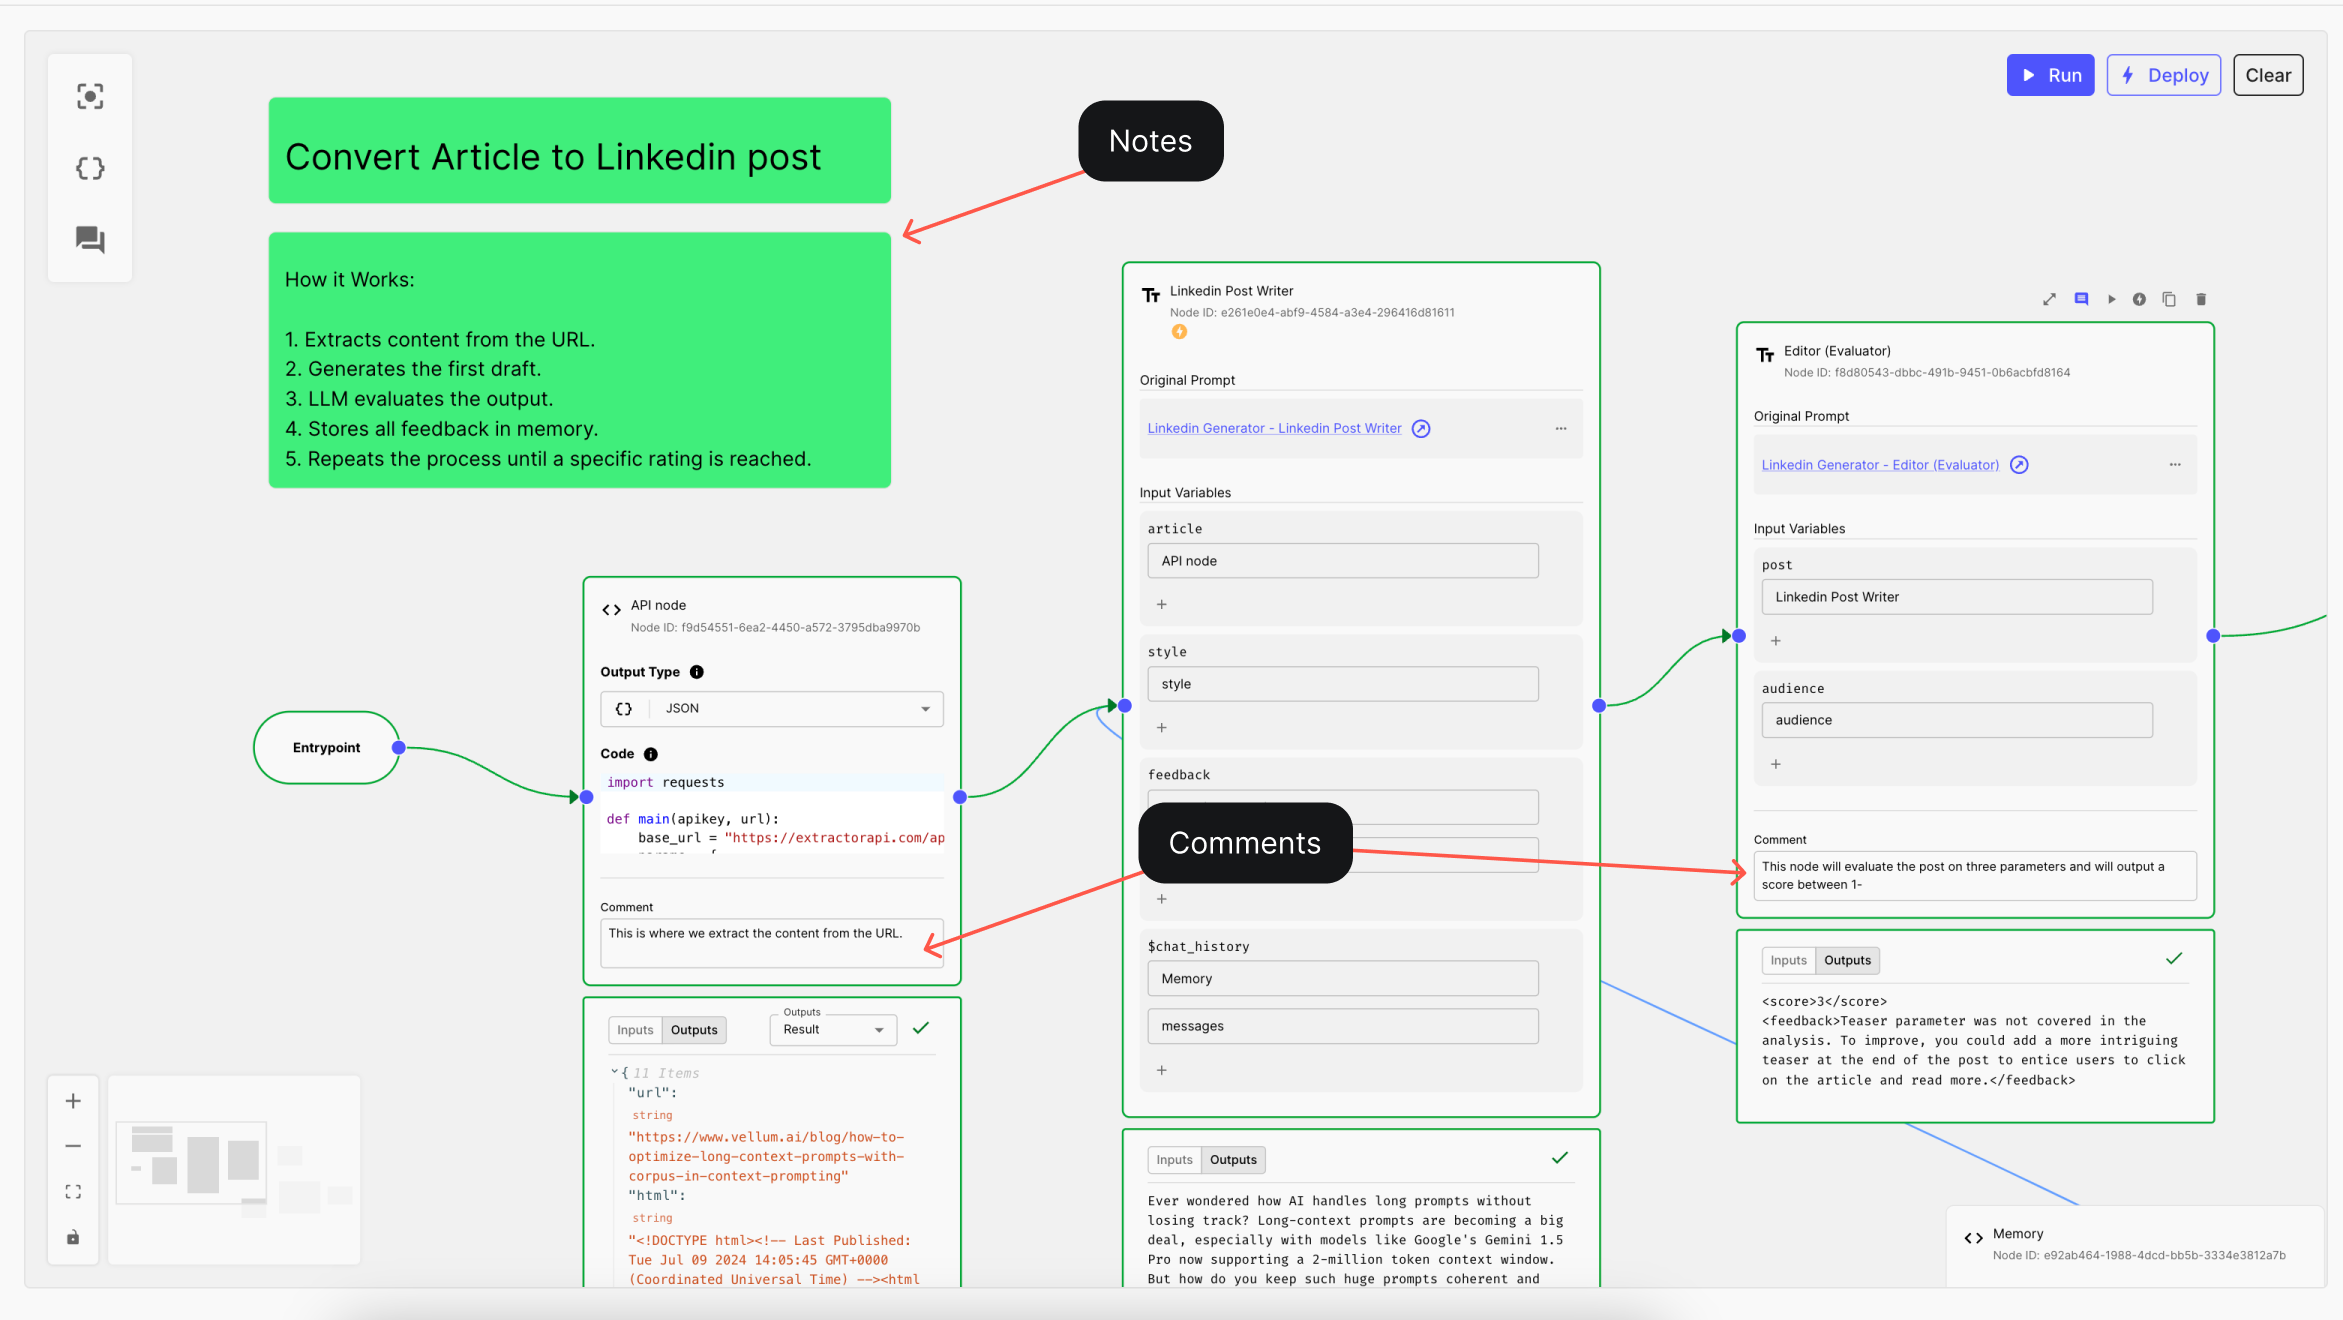
Task: Click the lightning bolt icon above Editor node
Action: pyautogui.click(x=2139, y=299)
